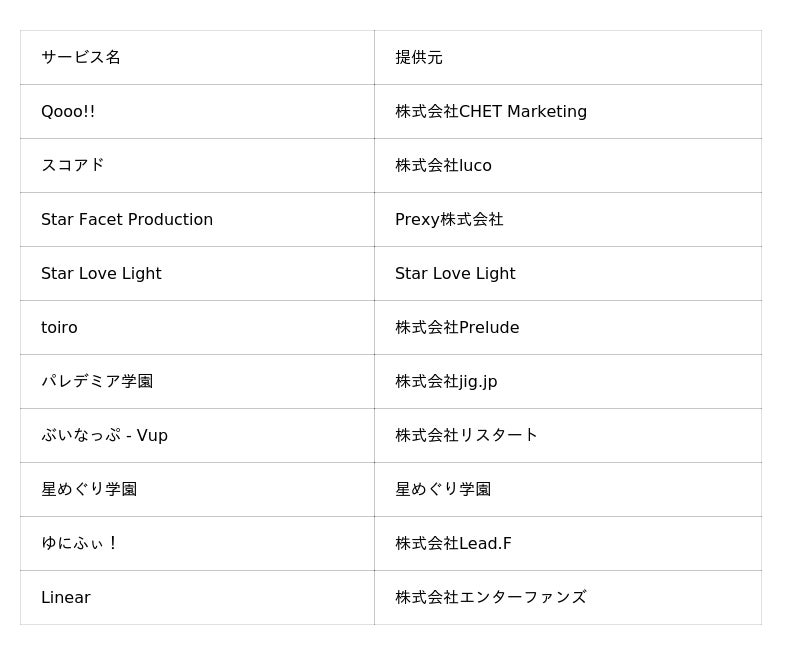Click the 株式会社jig.jp provider cell
Image resolution: width=800 pixels, height=655 pixels.
446,381
